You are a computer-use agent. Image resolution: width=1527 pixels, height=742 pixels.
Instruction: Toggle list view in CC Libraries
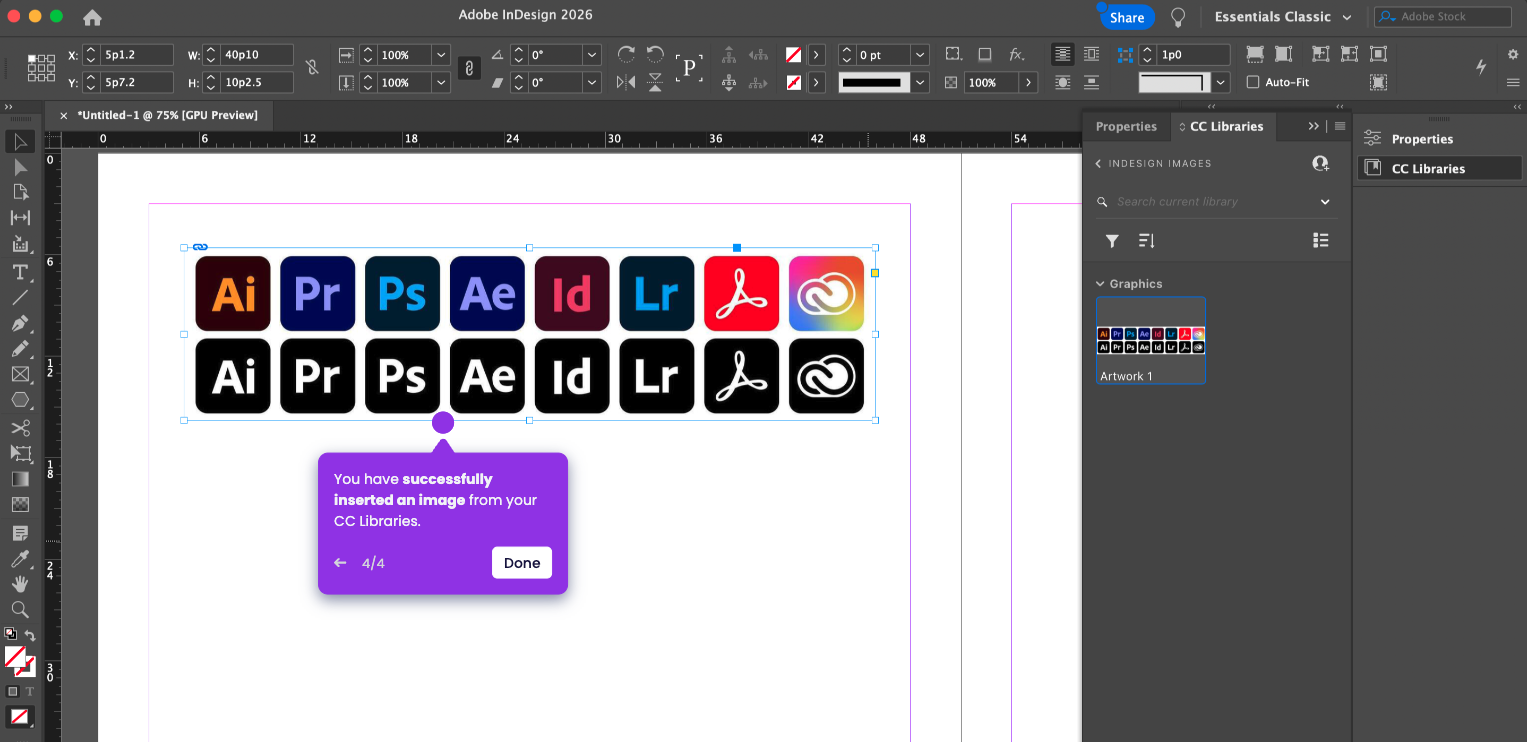[x=1321, y=240]
